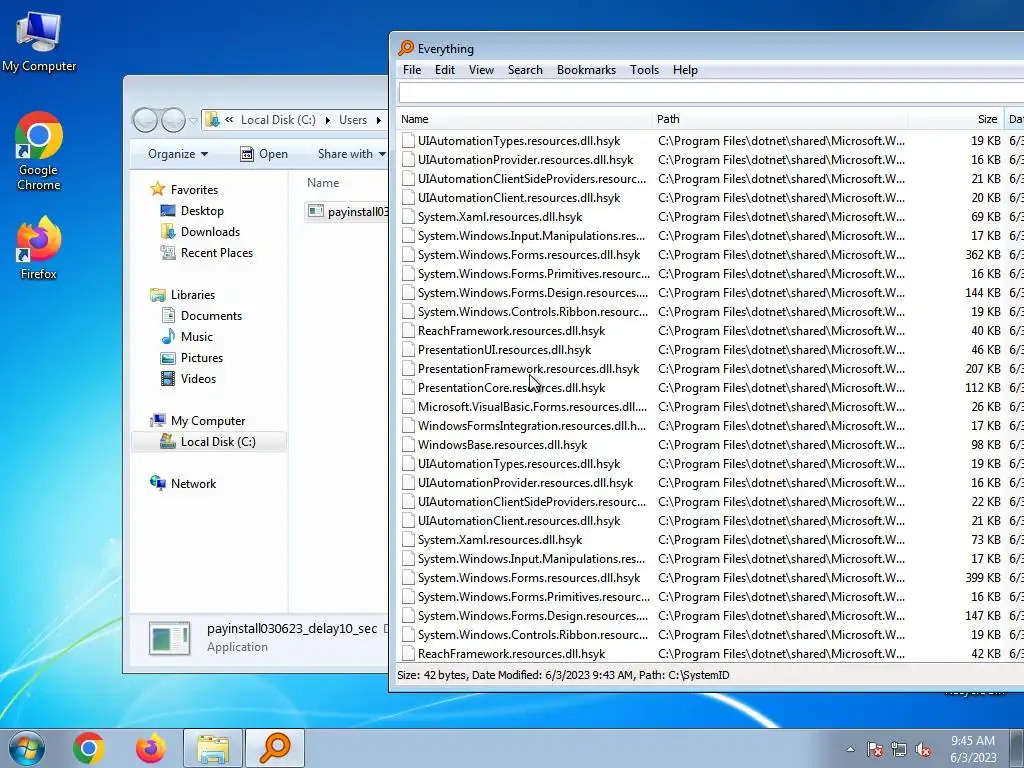Click Firefox icon in the taskbar

[x=150, y=748]
